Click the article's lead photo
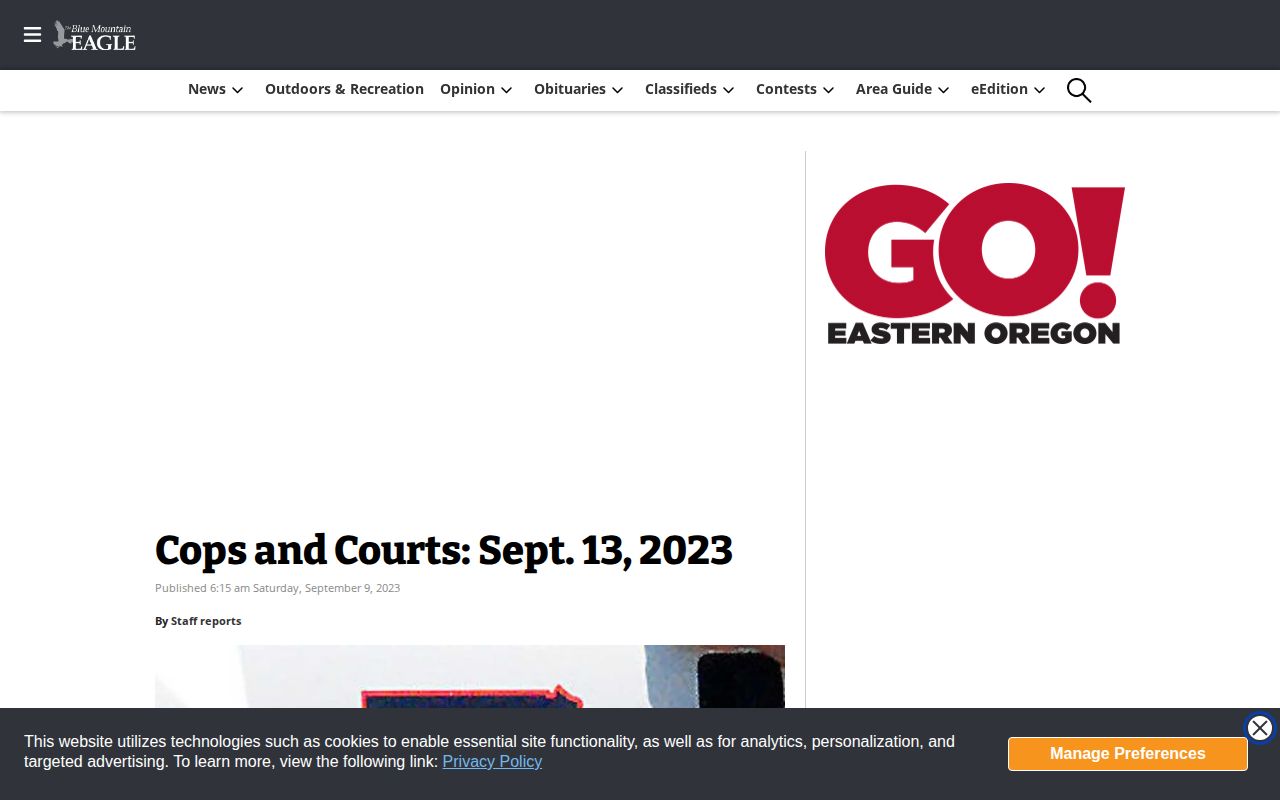The width and height of the screenshot is (1280, 800). (470, 677)
